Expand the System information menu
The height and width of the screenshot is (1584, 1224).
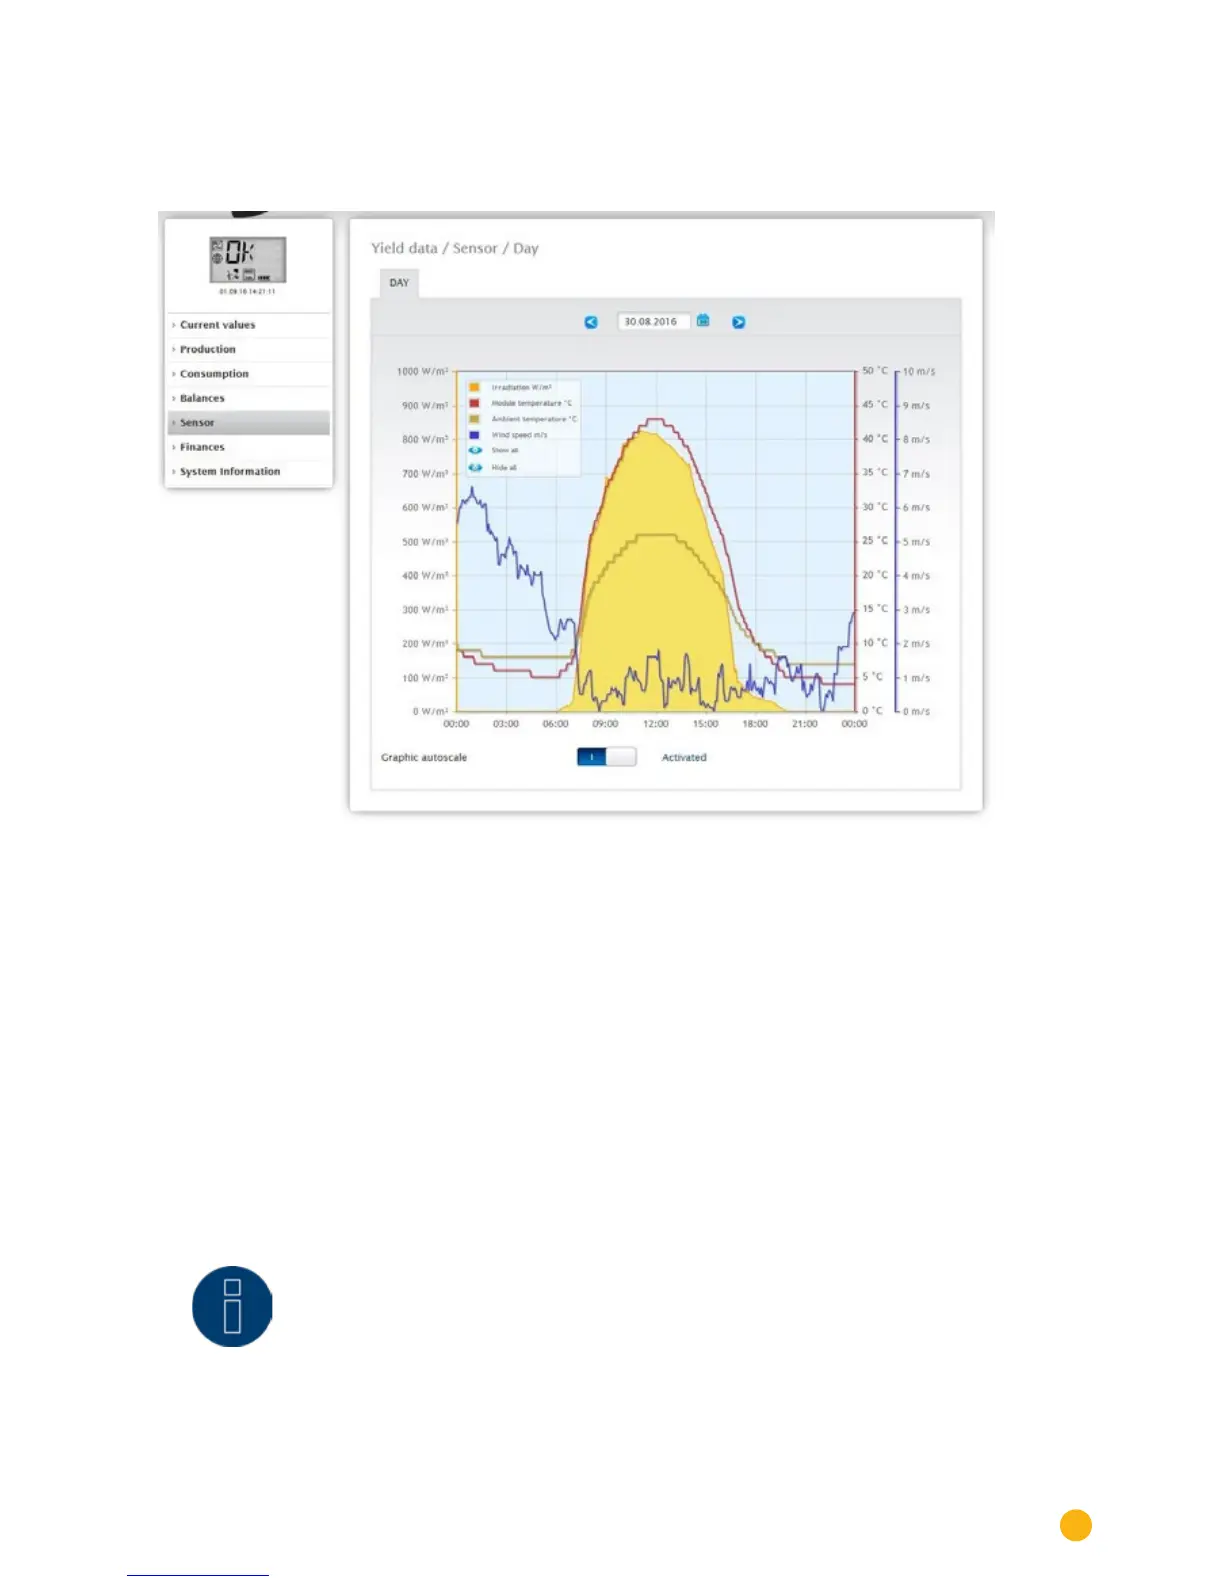[249, 472]
